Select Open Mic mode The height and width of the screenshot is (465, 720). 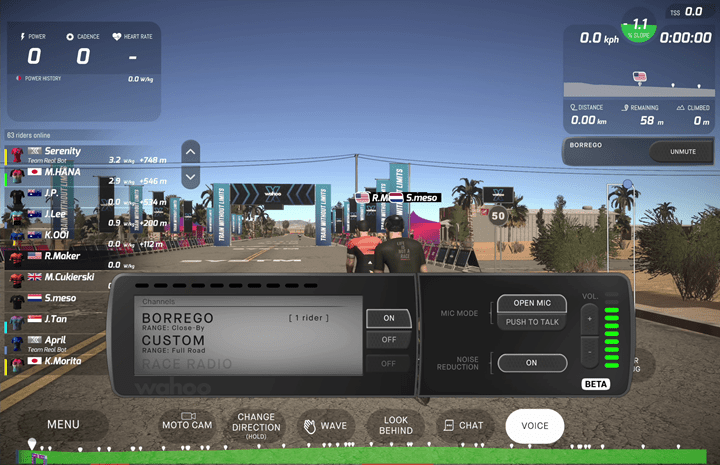pyautogui.click(x=532, y=303)
